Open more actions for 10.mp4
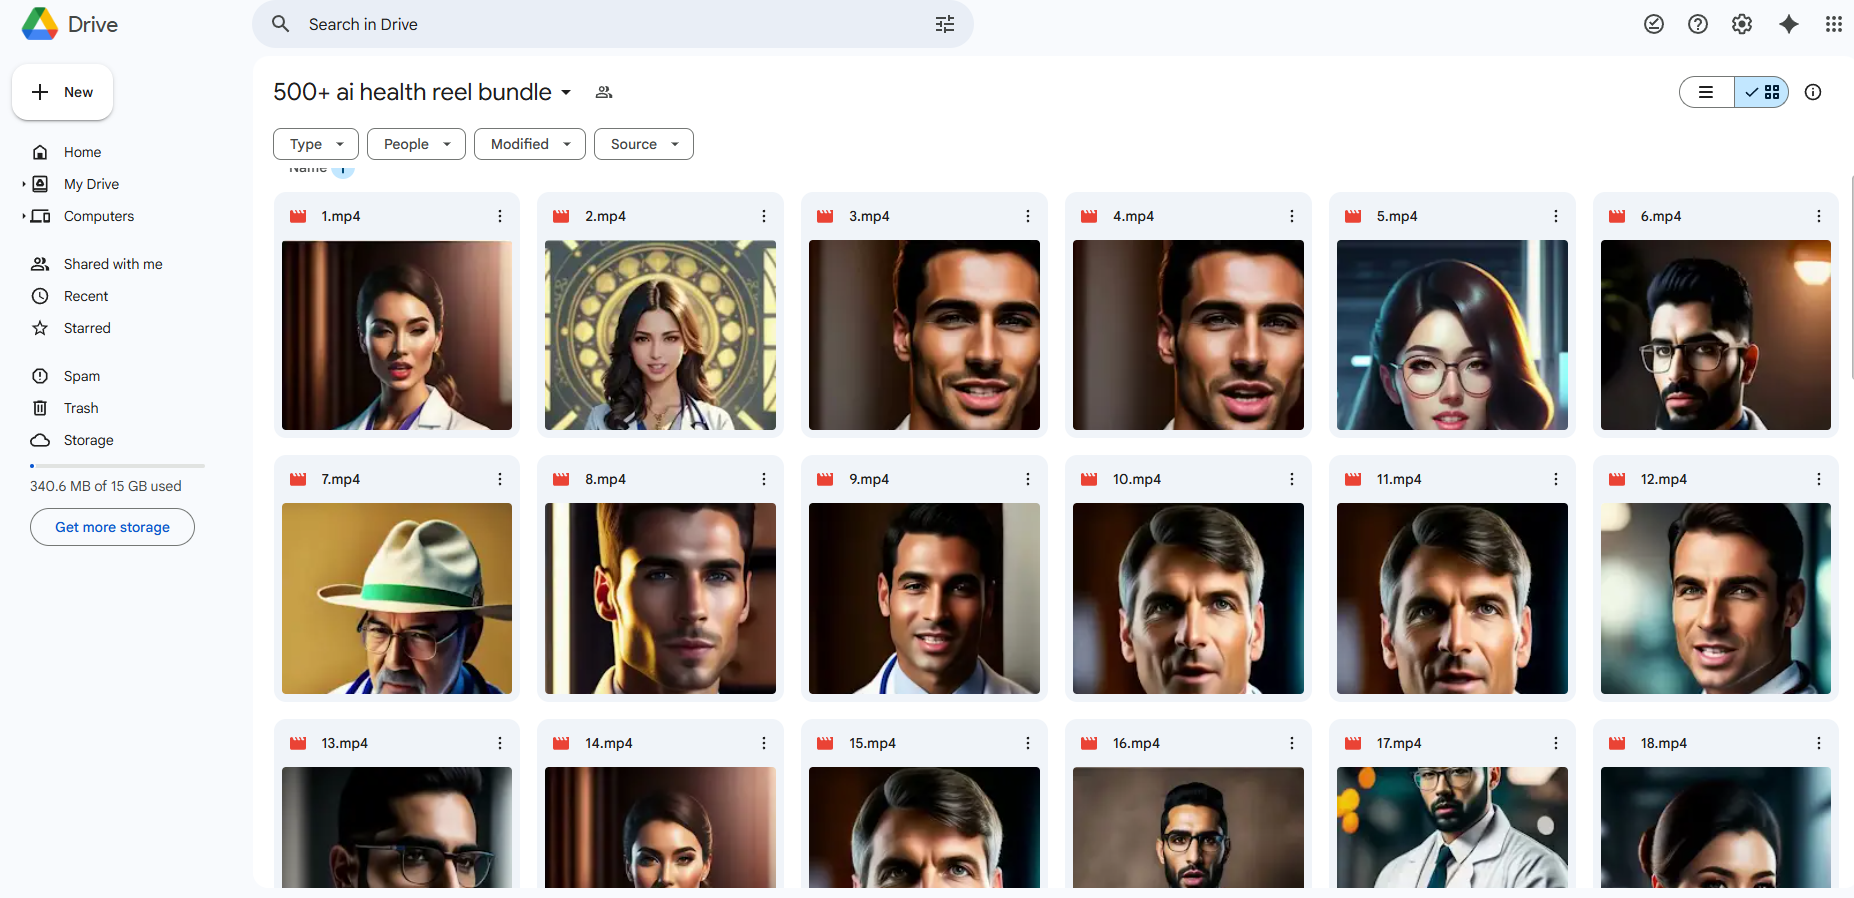The image size is (1854, 898). click(x=1292, y=479)
